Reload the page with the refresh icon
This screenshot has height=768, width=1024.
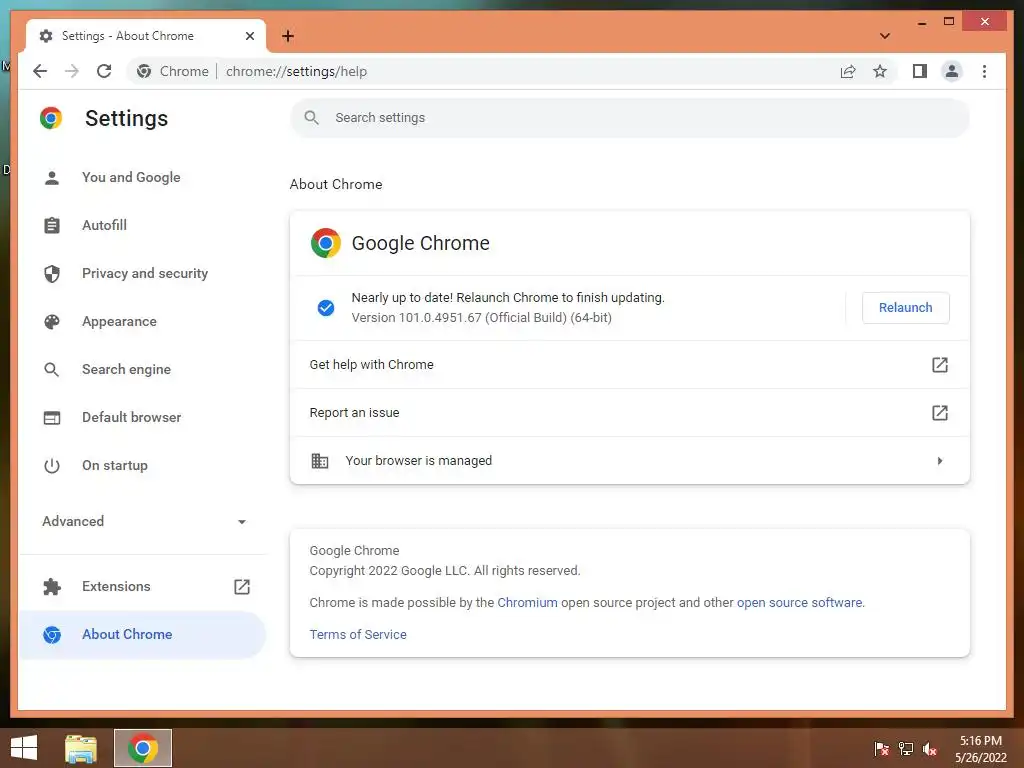click(104, 71)
